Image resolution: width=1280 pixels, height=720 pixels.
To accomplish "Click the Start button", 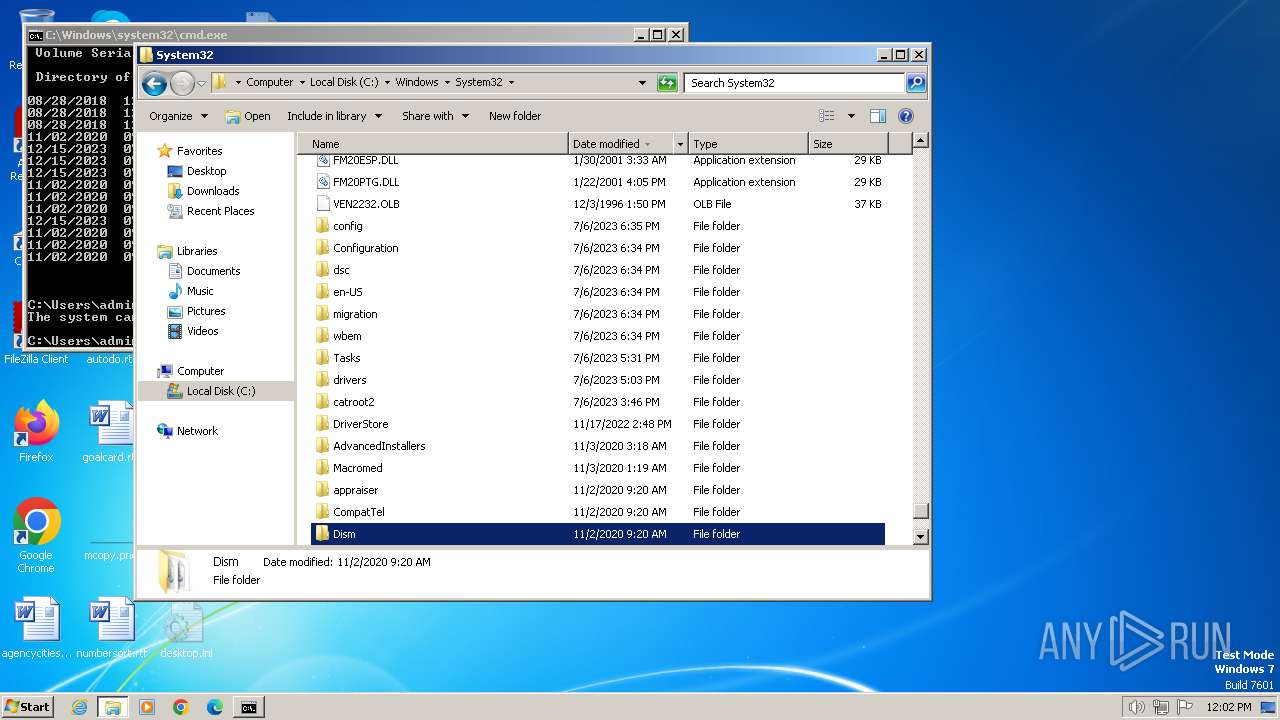I will 28,707.
